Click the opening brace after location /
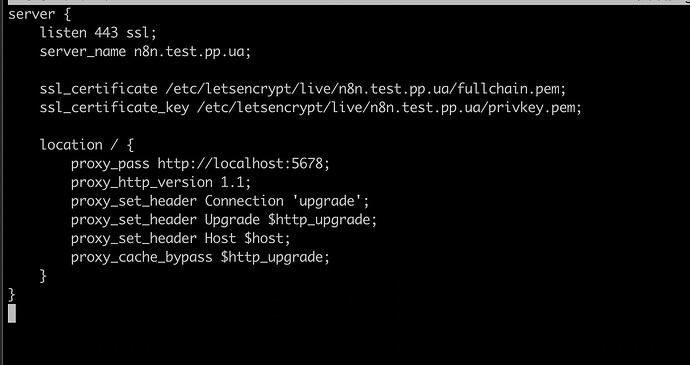This screenshot has width=690, height=365. pos(130,145)
